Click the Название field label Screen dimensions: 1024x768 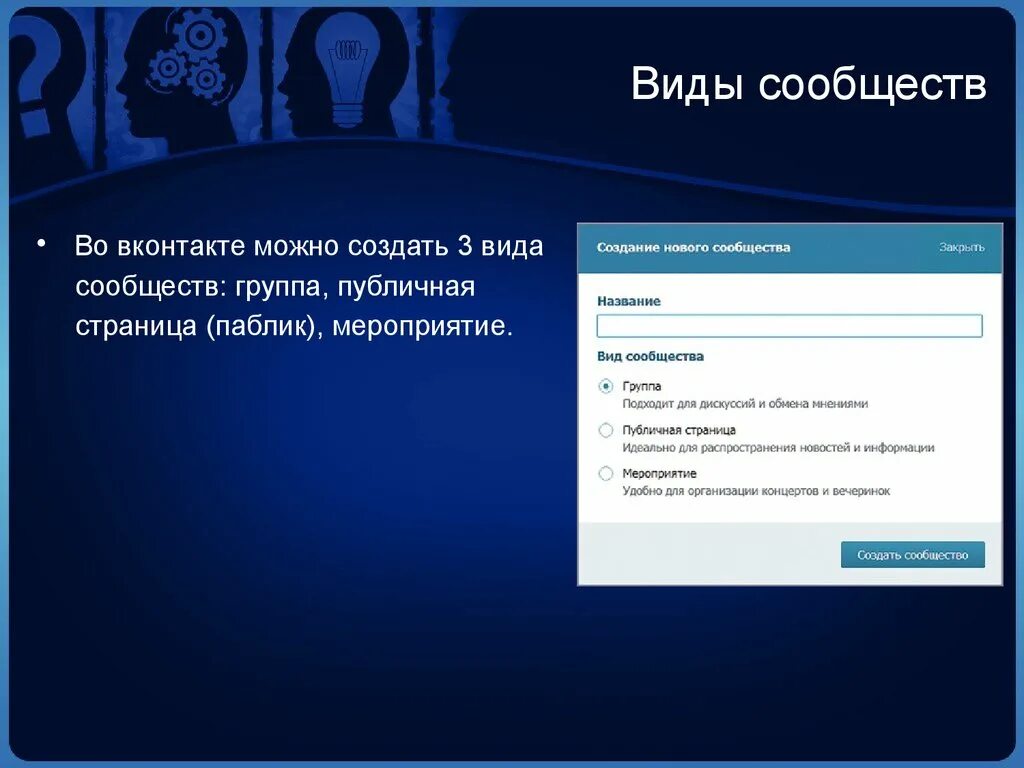tap(629, 301)
